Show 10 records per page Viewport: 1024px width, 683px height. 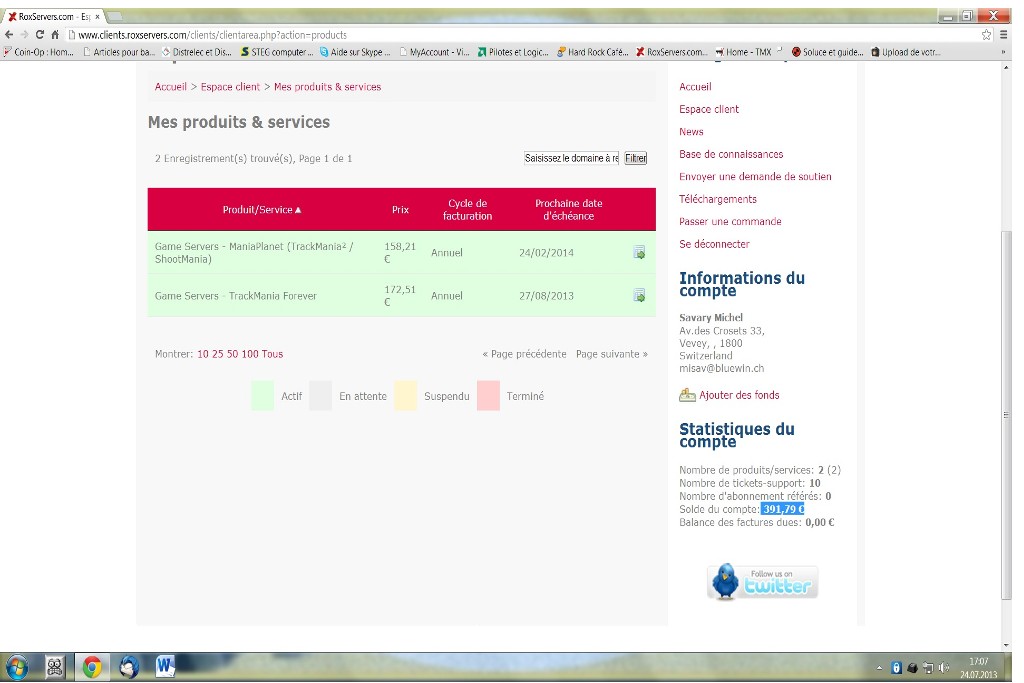click(202, 354)
